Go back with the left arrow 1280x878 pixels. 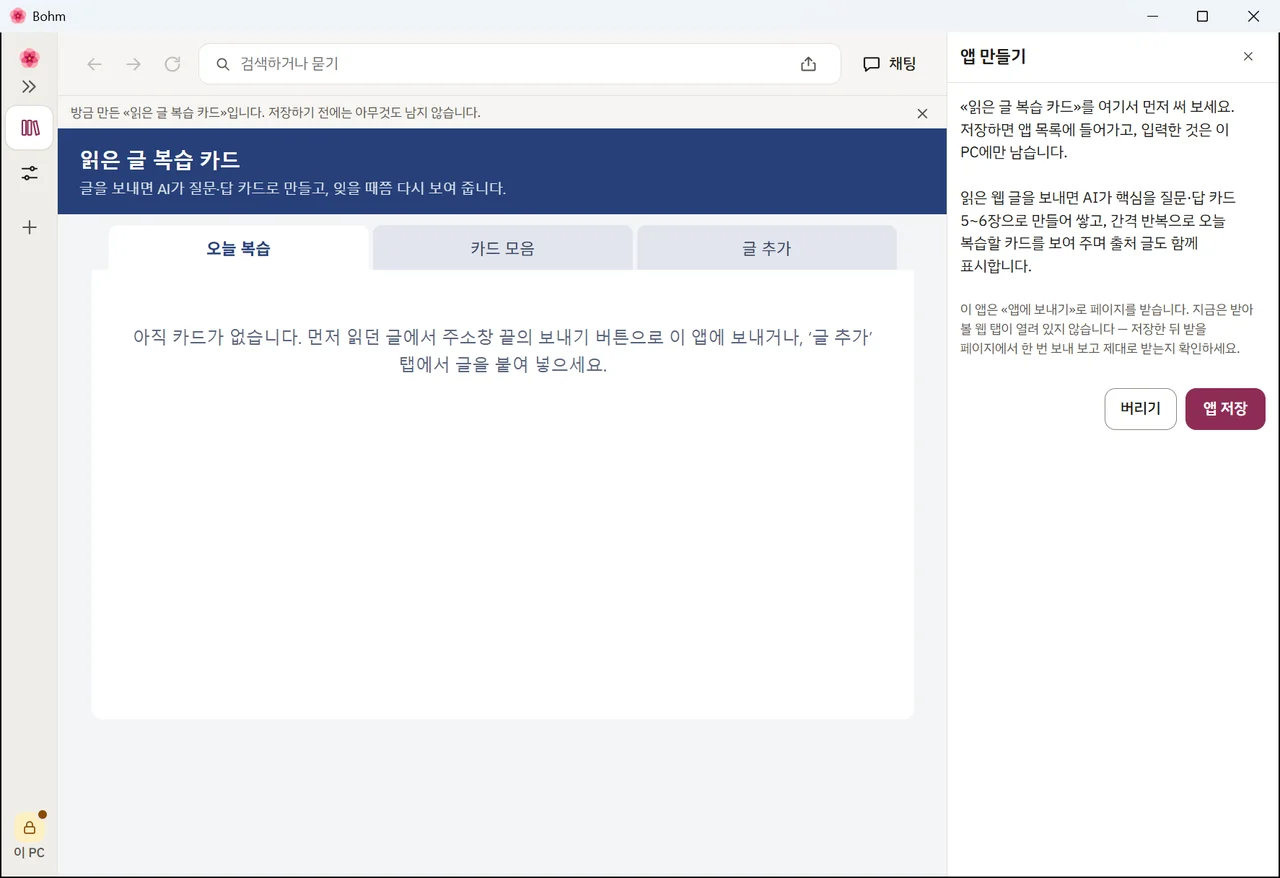(x=95, y=64)
